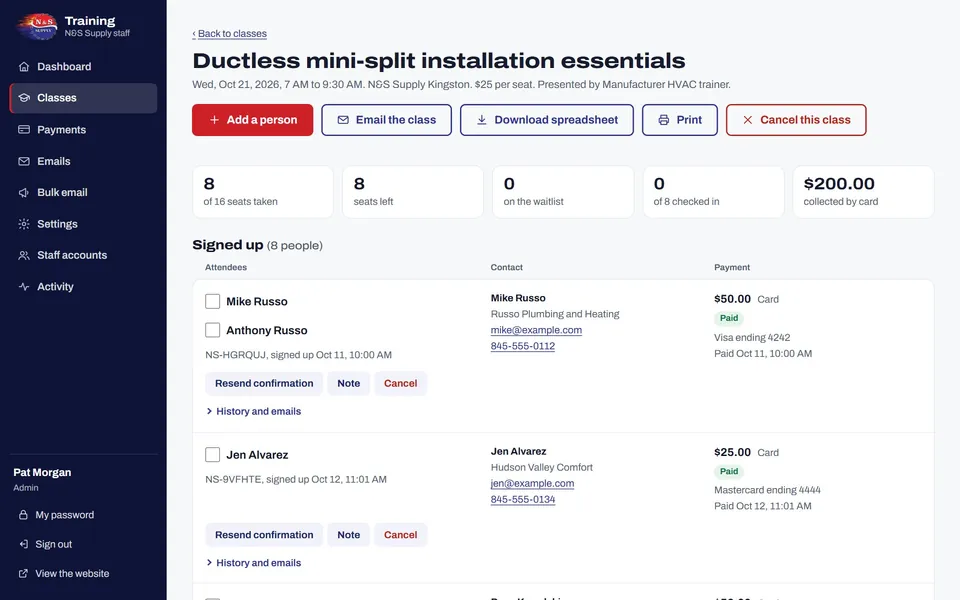Cancel Mike Russo's registration
The width and height of the screenshot is (960, 600).
coord(400,383)
